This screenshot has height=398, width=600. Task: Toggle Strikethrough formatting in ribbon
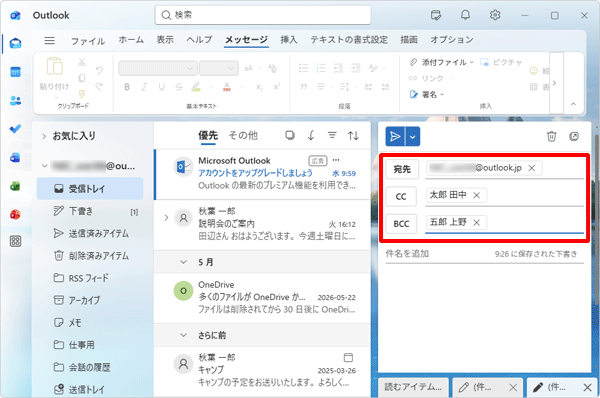pos(179,87)
